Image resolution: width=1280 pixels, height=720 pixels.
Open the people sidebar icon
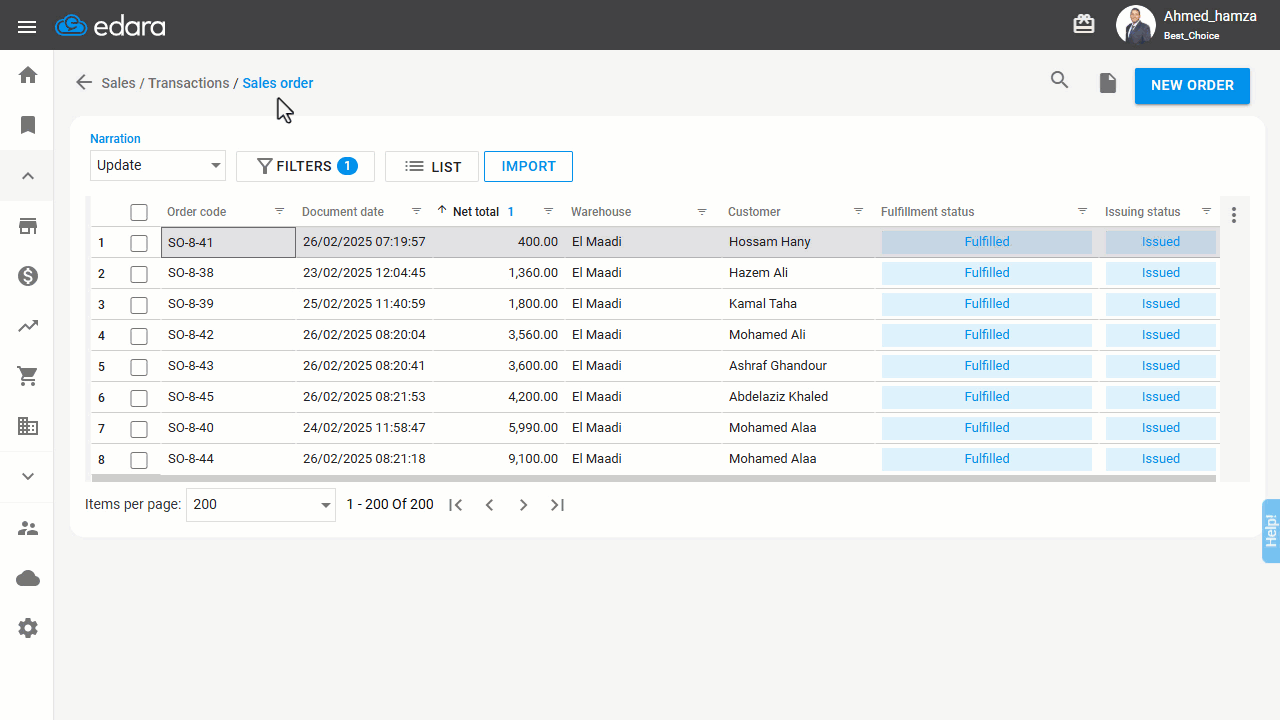28,528
